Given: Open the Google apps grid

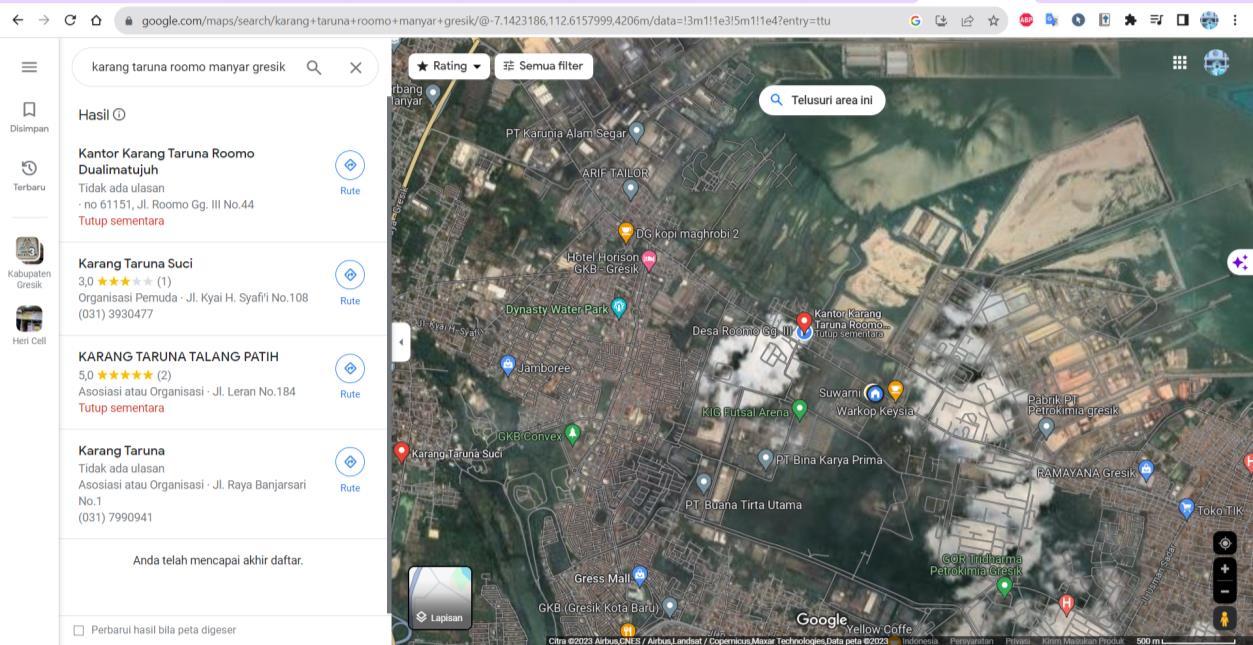Looking at the screenshot, I should [x=1180, y=63].
